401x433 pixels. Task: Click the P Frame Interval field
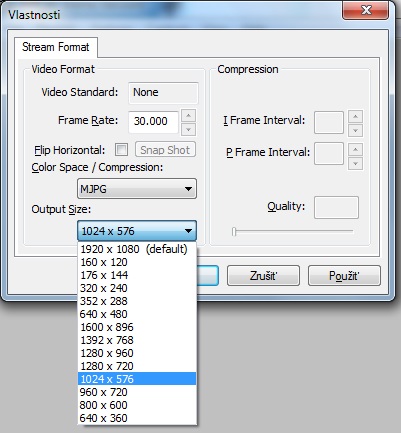click(x=329, y=154)
